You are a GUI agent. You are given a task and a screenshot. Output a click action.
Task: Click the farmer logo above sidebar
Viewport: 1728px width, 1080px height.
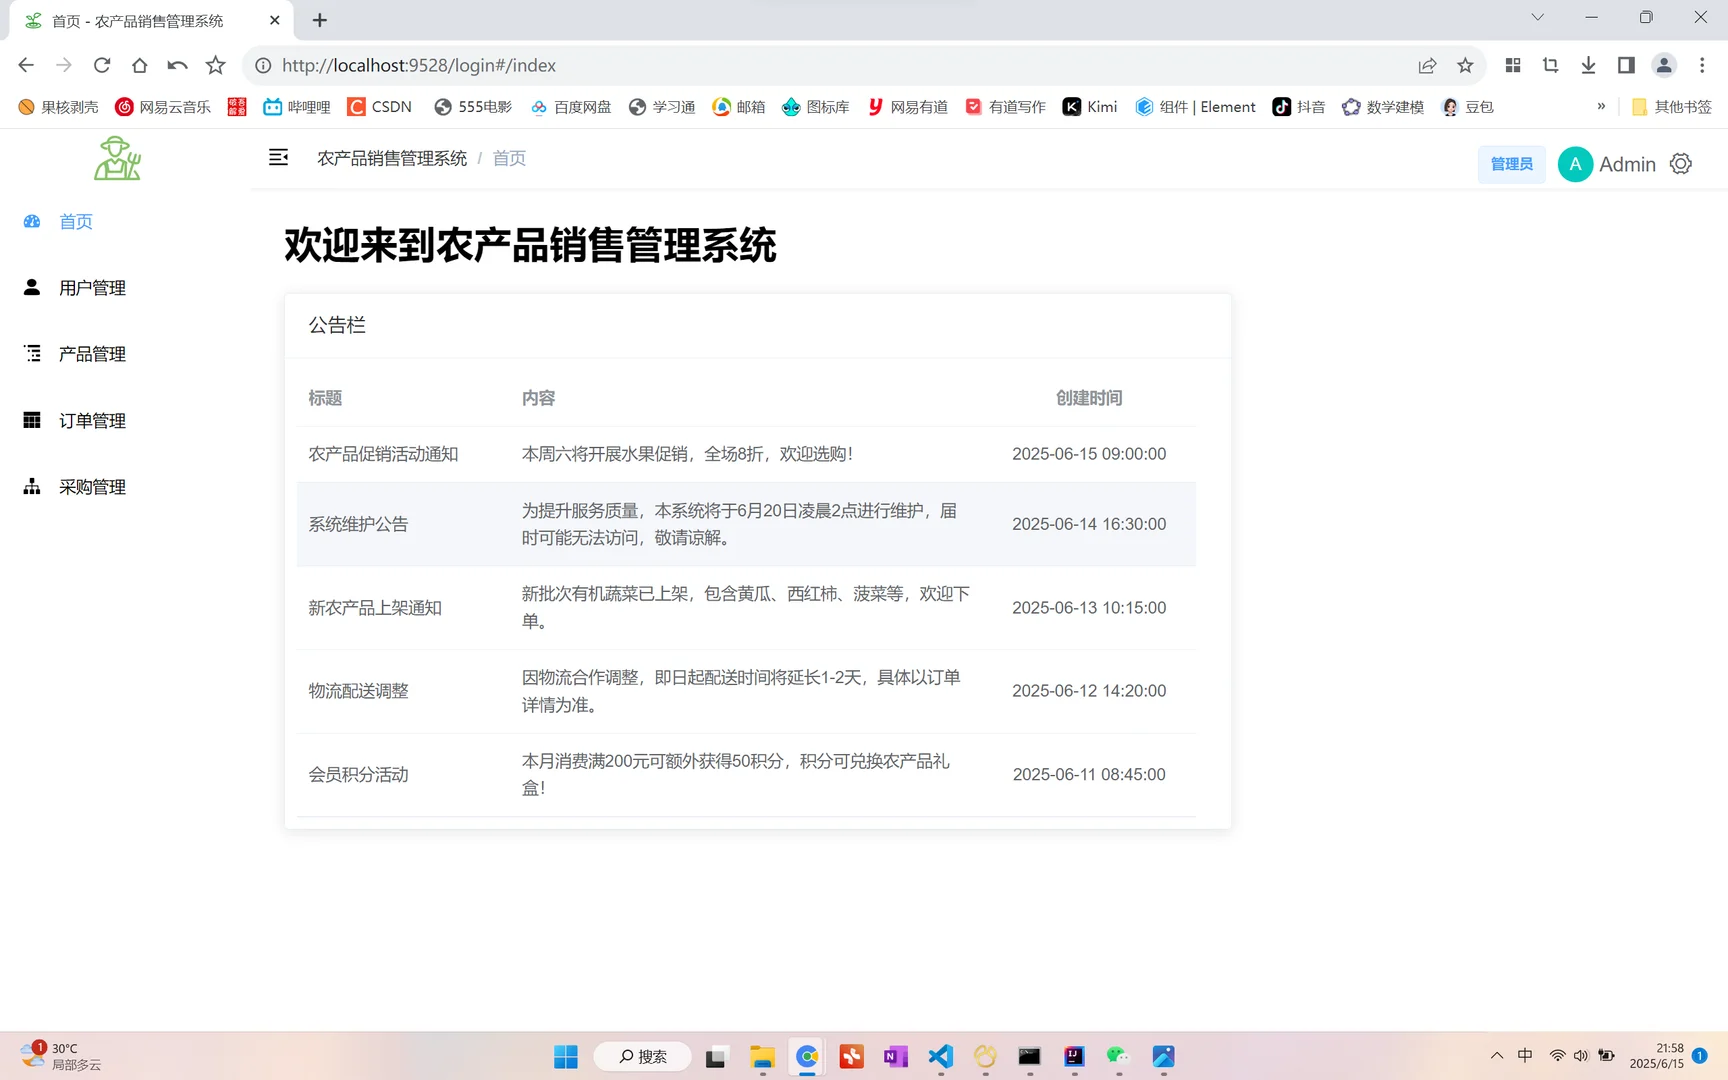click(117, 157)
